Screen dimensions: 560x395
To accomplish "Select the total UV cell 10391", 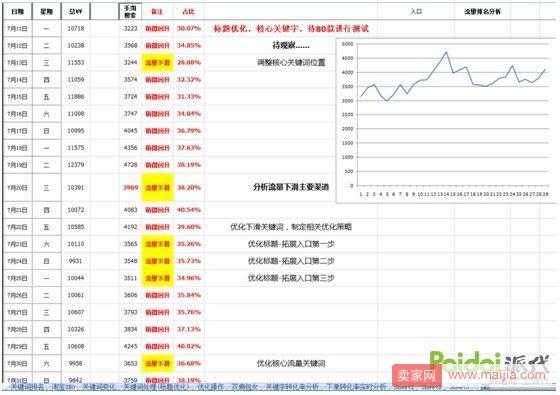I will (76, 188).
